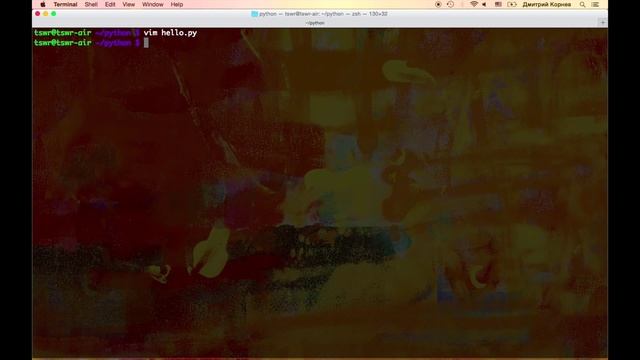
Task: Open the battery status icon
Action: click(511, 4)
